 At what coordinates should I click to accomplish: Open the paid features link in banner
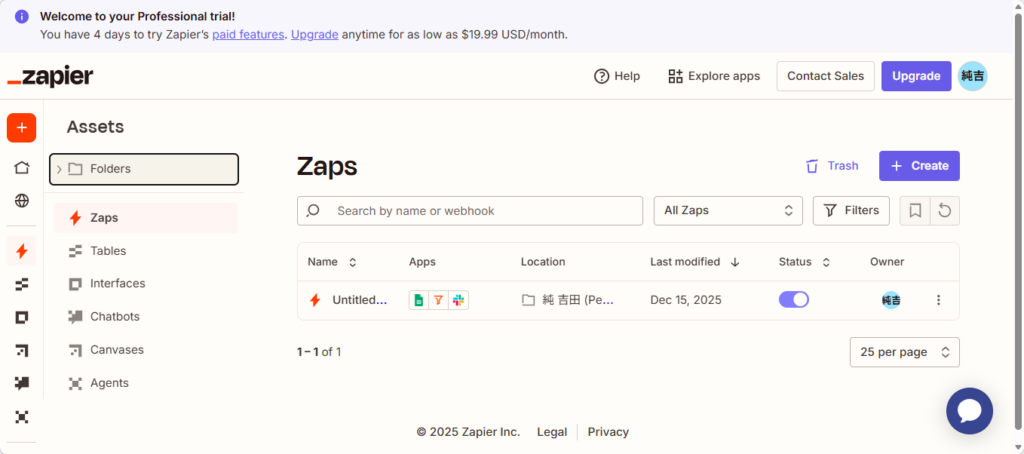pyautogui.click(x=248, y=34)
